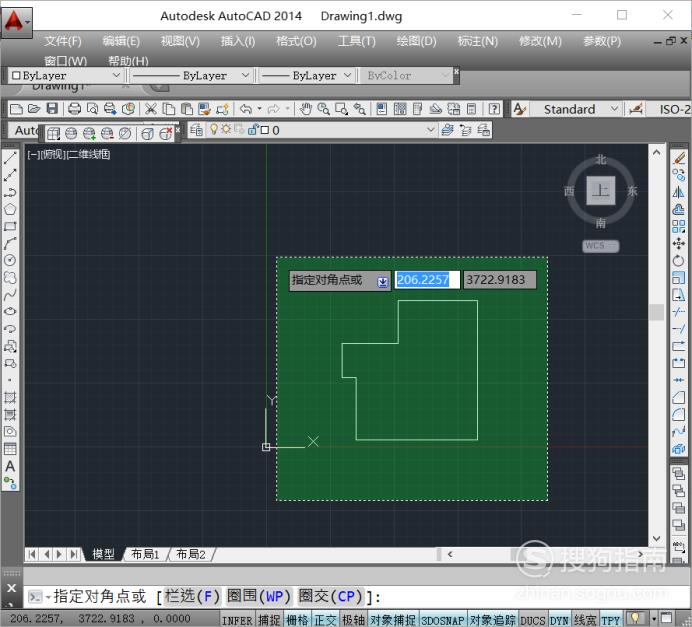
Task: Toggle 正交 ortho mode
Action: click(325, 620)
